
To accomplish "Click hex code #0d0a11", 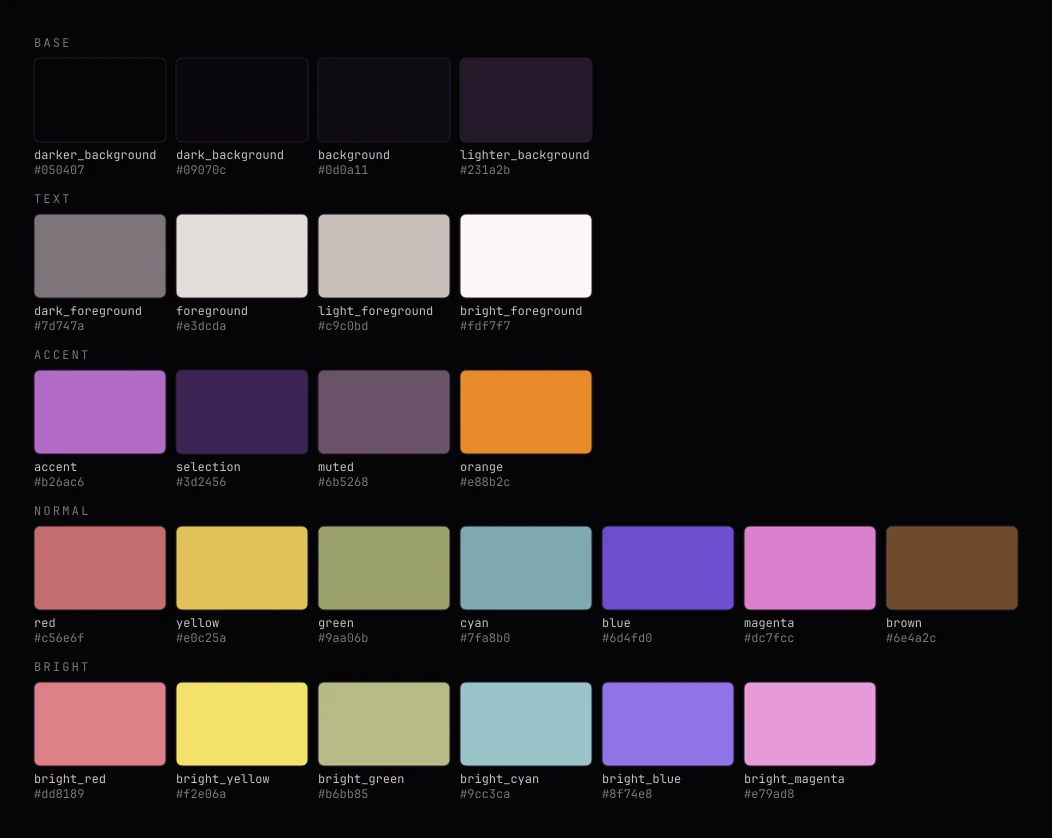I will pyautogui.click(x=343, y=170).
